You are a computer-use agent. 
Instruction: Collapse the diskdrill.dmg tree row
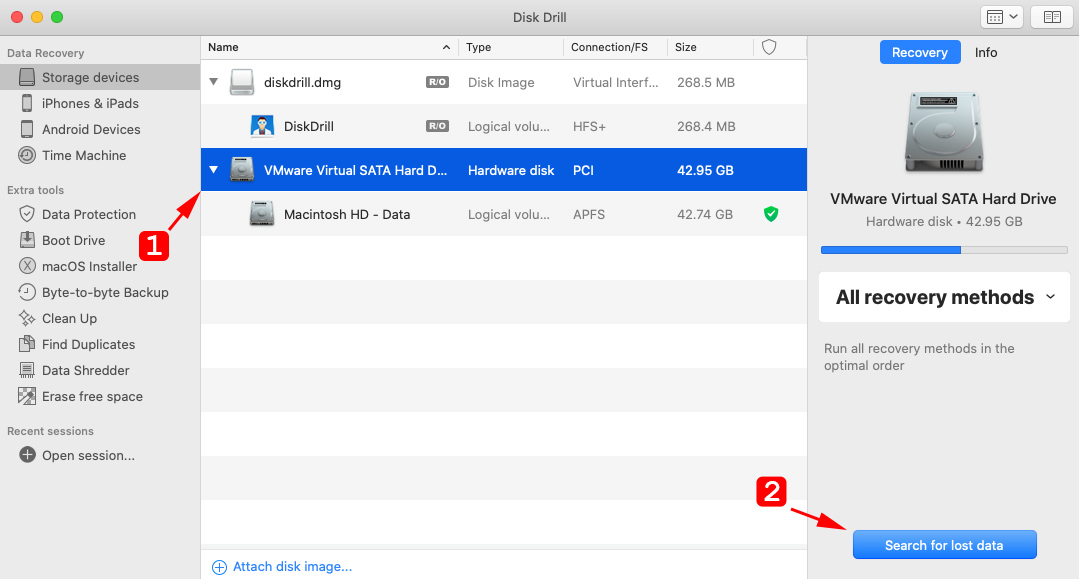click(214, 82)
